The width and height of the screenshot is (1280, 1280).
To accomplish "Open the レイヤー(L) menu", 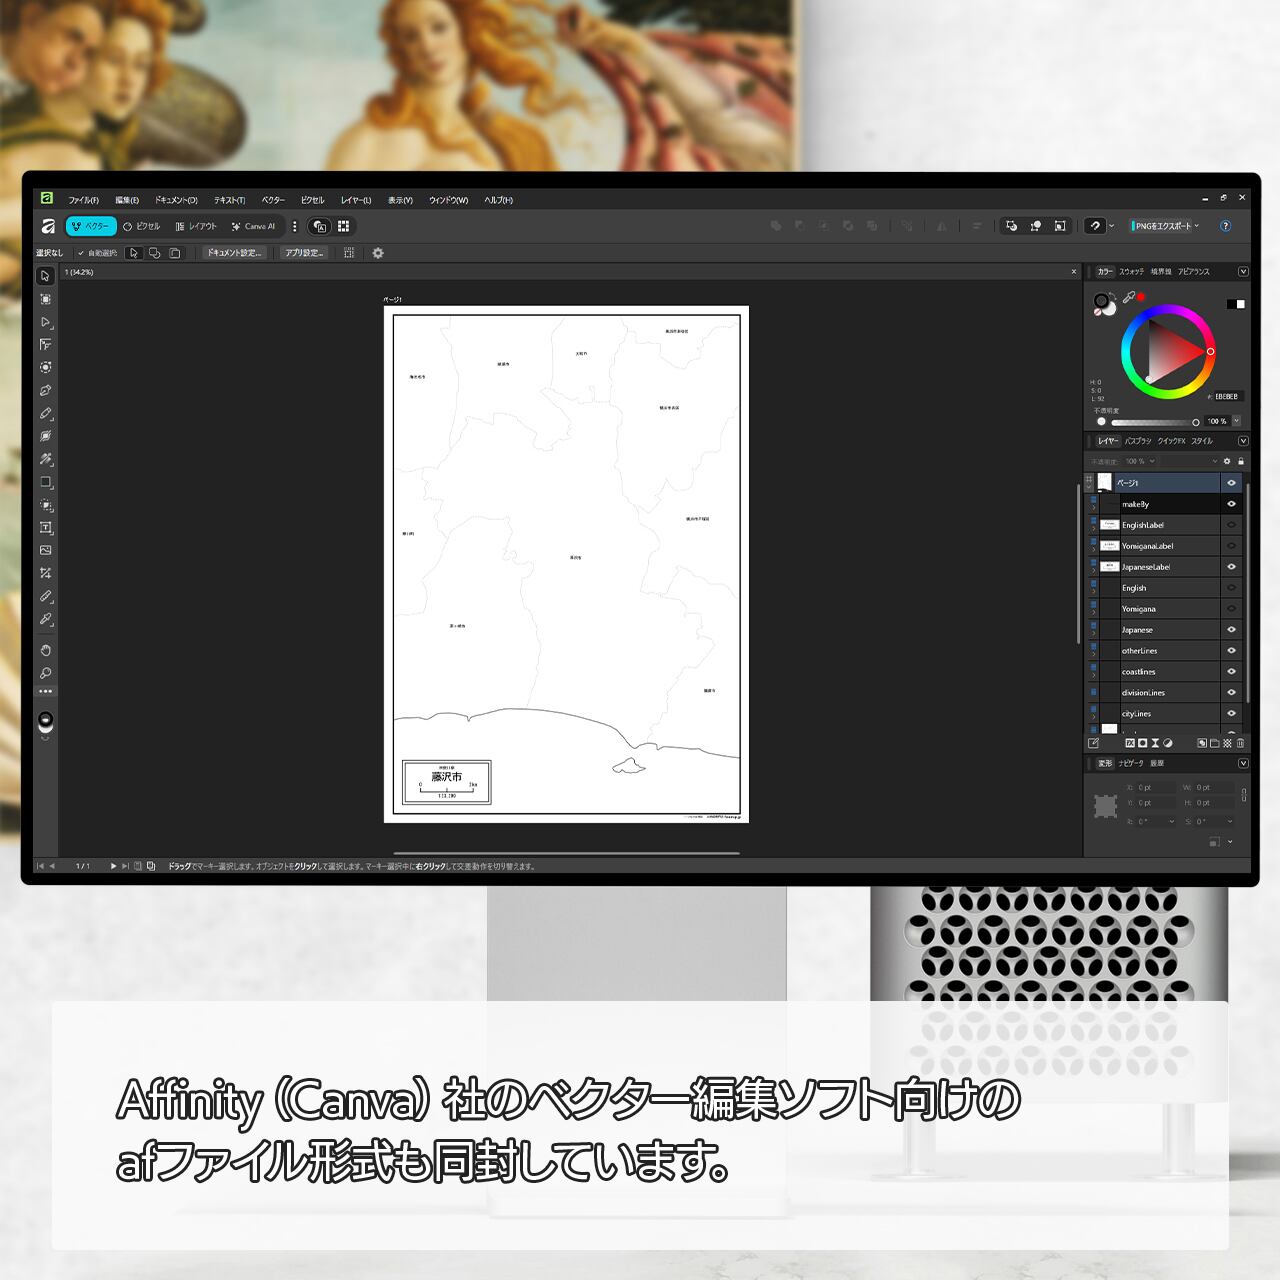I will coord(355,200).
